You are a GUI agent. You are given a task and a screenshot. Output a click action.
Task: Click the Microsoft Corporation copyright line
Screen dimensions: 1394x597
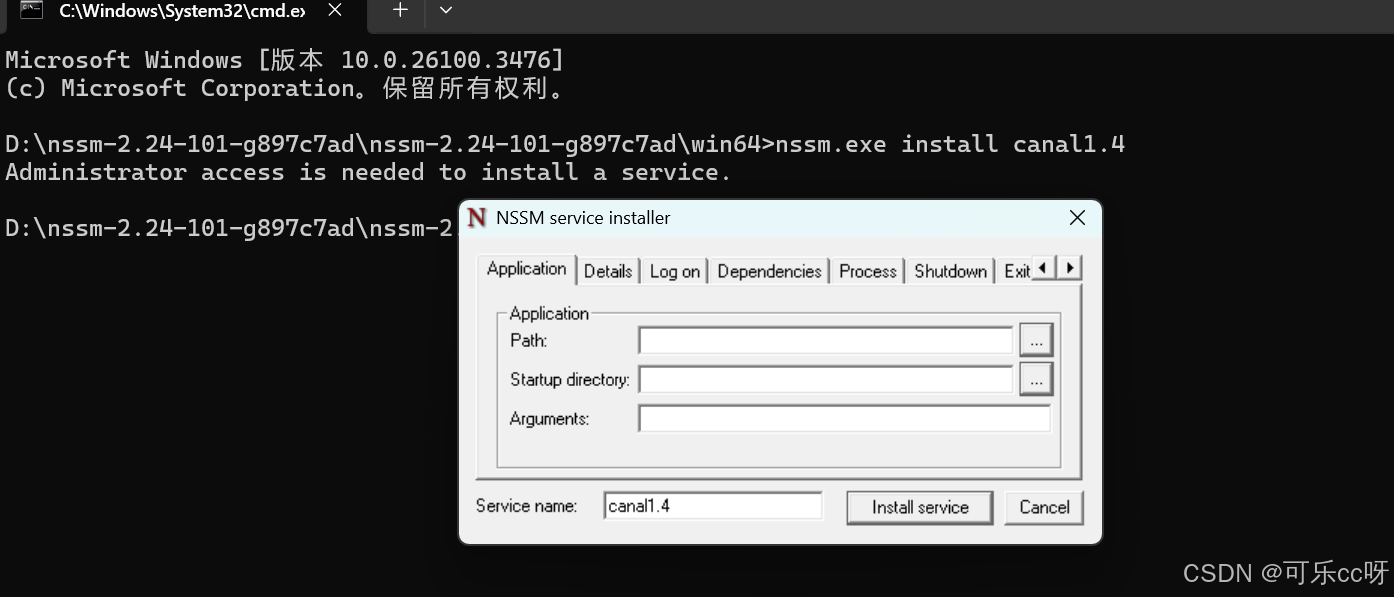[x=285, y=88]
